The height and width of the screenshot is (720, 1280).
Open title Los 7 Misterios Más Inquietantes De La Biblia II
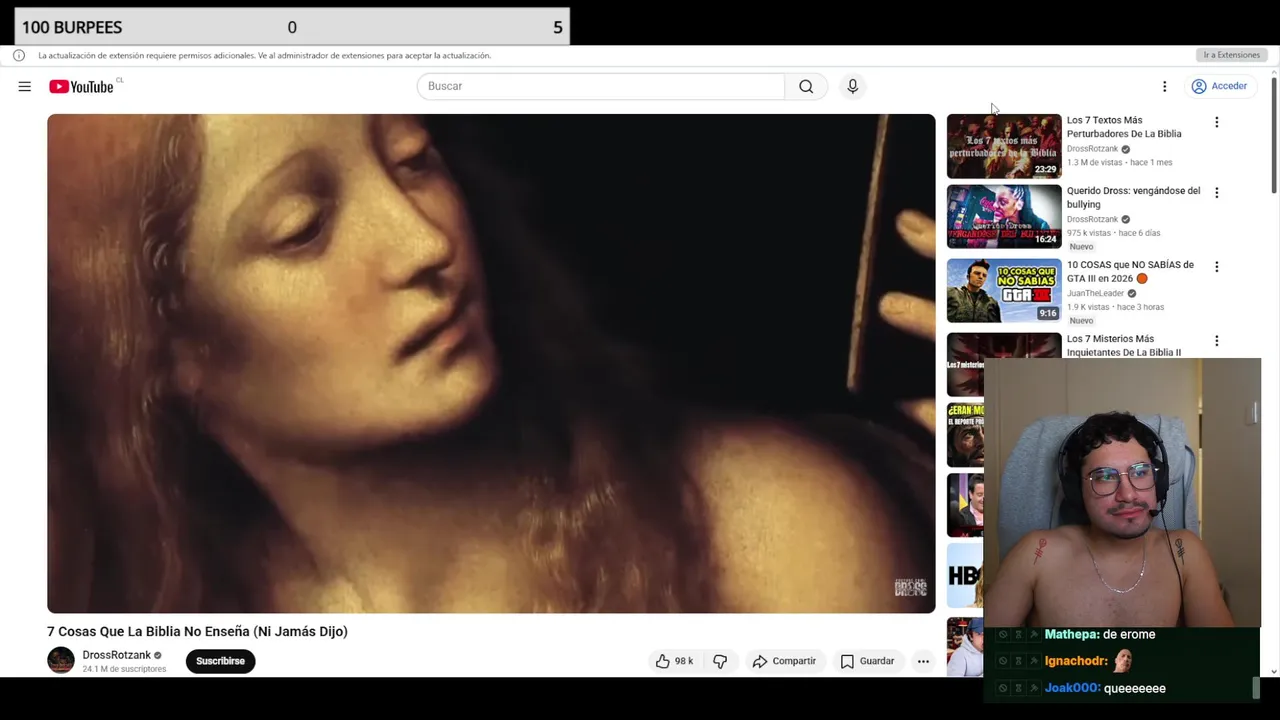point(1124,345)
